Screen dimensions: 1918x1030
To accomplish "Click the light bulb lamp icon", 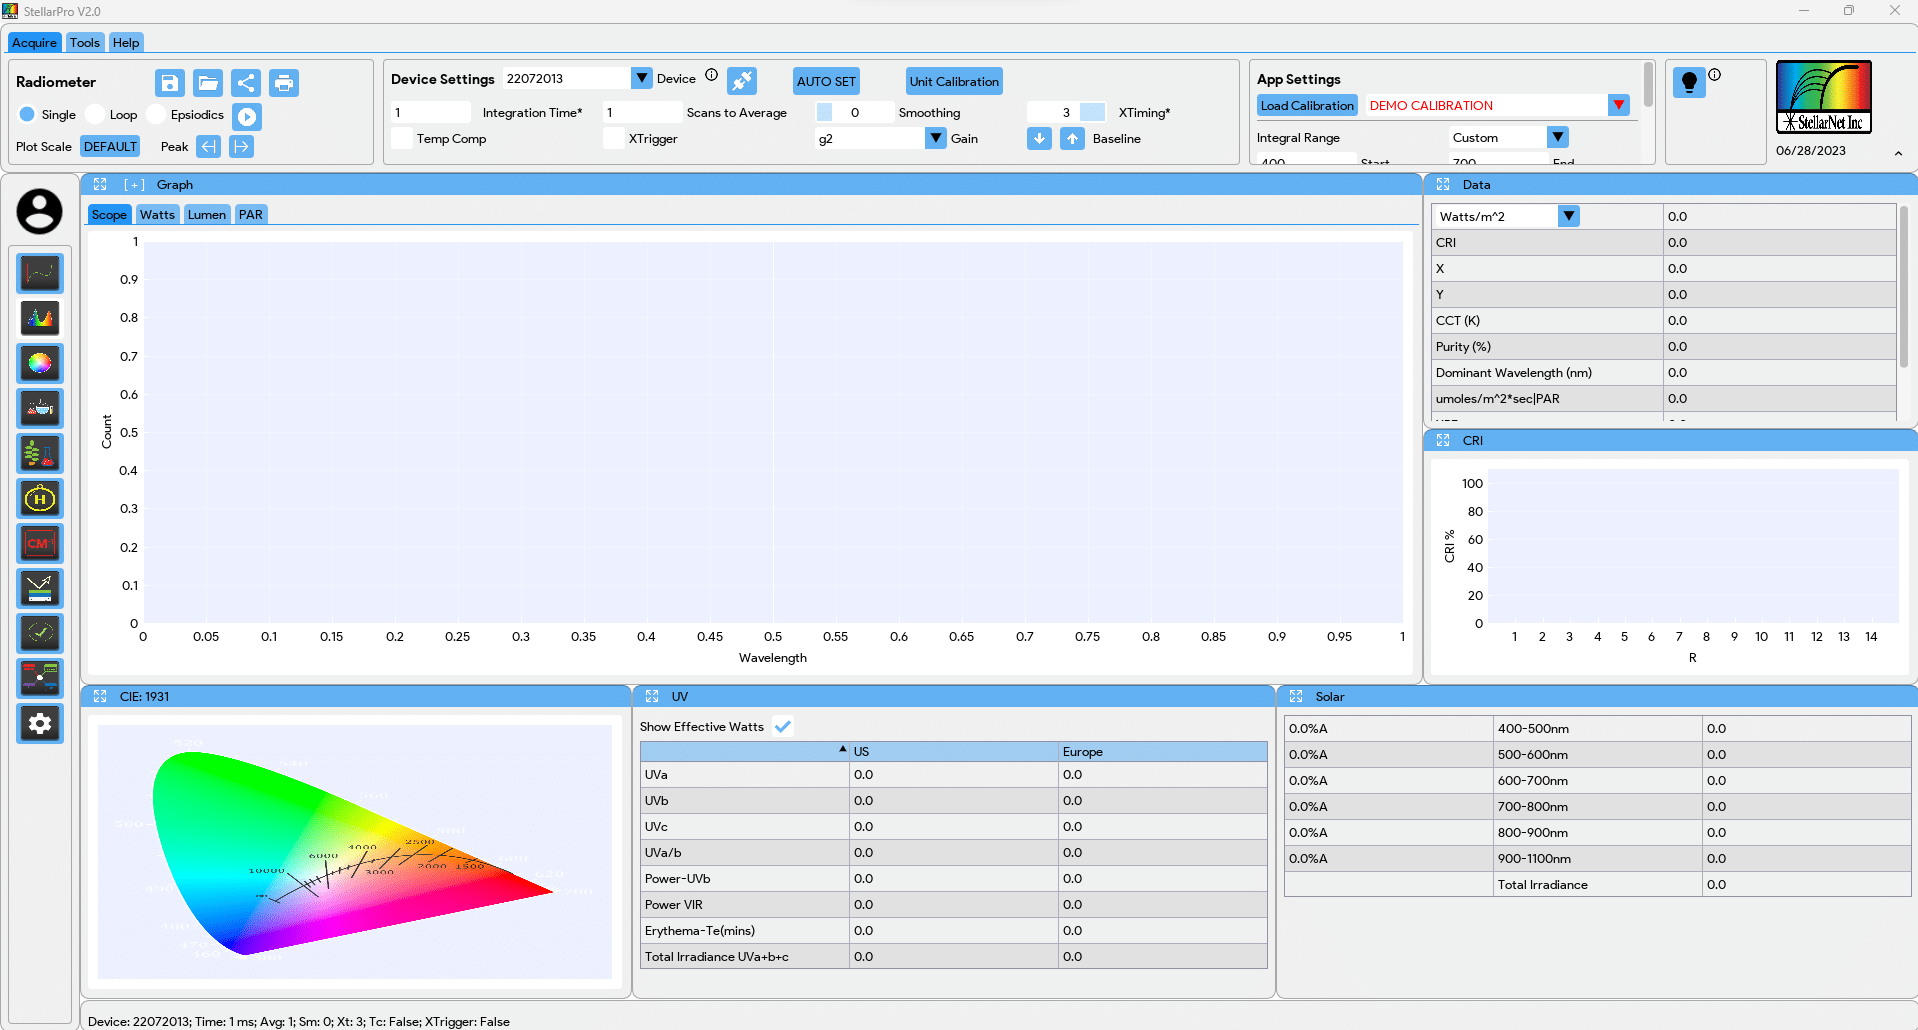I will coord(1689,82).
